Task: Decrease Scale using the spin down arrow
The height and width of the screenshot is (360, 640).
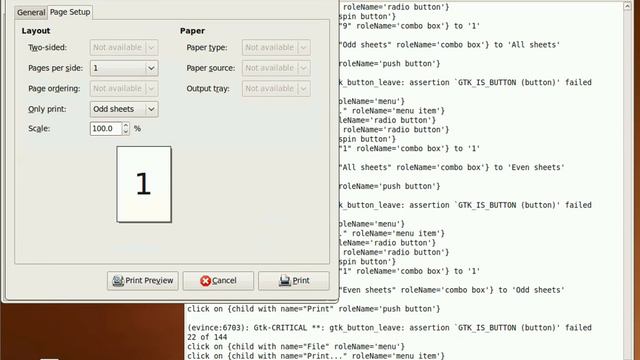Action: [126, 132]
